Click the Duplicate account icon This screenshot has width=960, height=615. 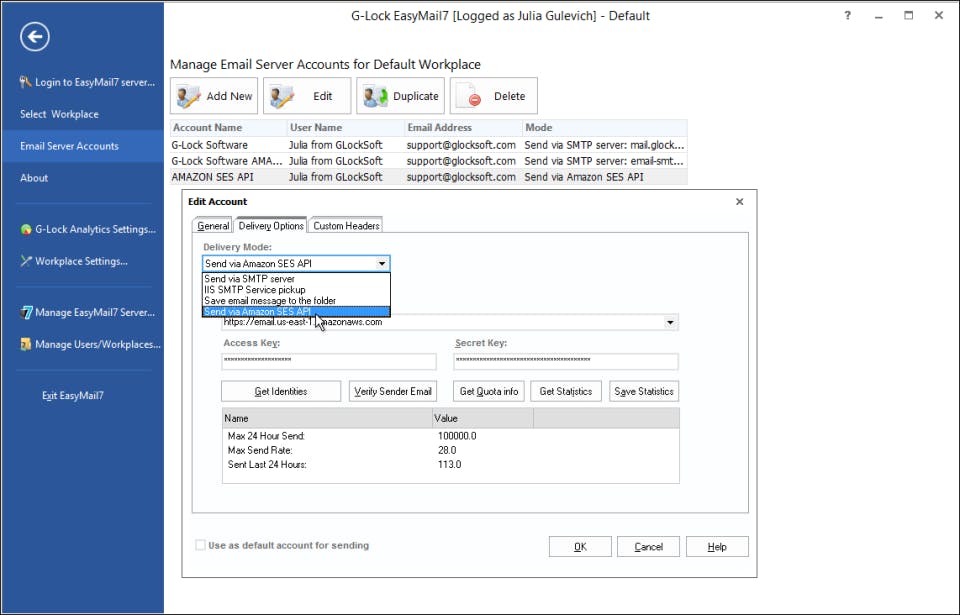[x=375, y=96]
